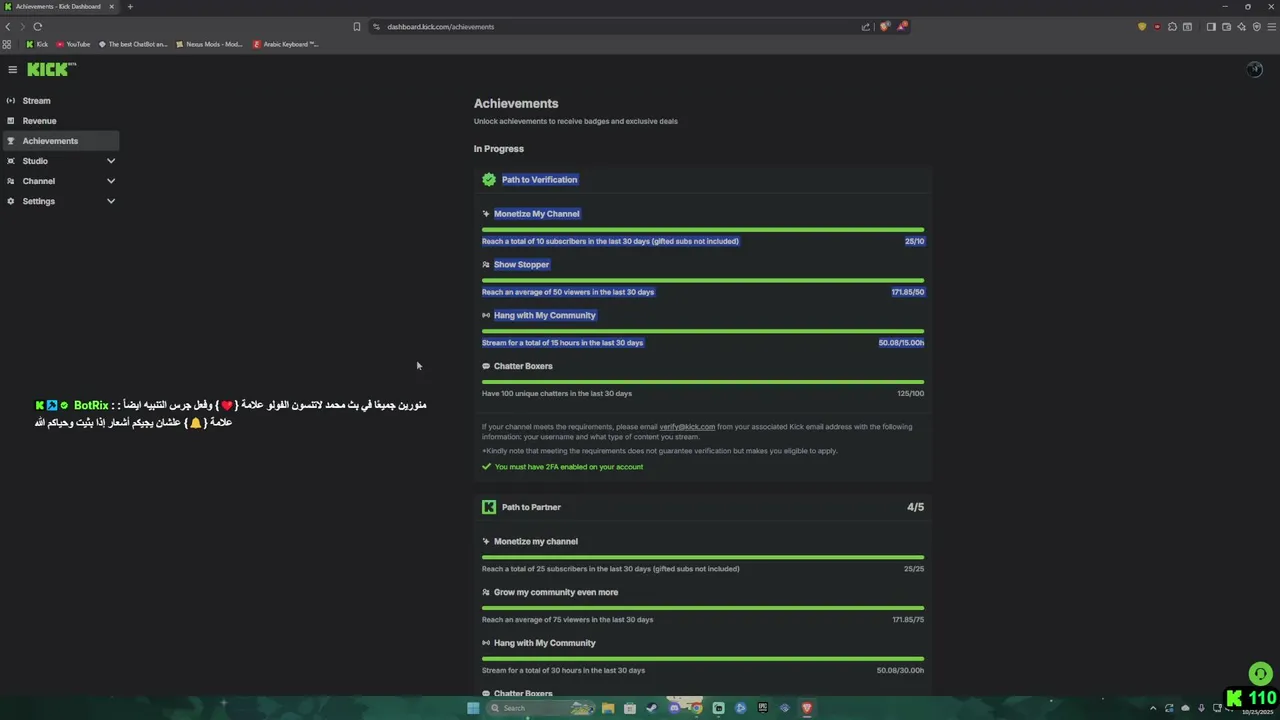
Task: Open Discord from the taskbar
Action: (674, 708)
